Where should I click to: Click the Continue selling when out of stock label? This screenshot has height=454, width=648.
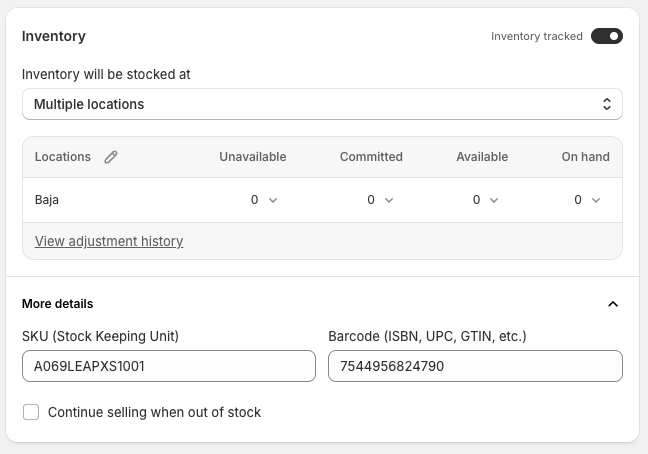point(154,412)
